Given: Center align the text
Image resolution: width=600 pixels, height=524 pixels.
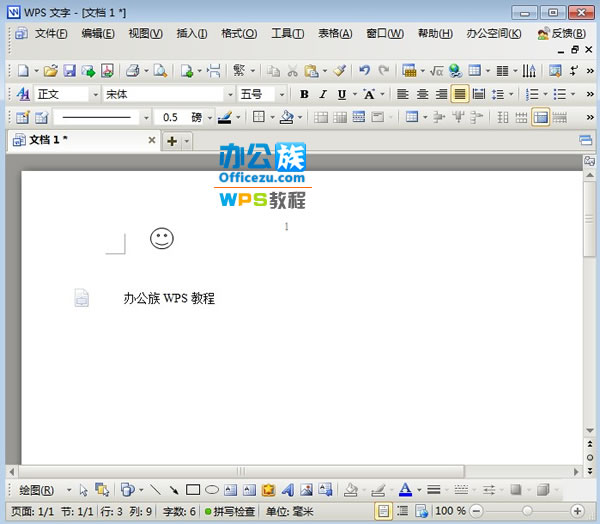Looking at the screenshot, I should pos(422,94).
